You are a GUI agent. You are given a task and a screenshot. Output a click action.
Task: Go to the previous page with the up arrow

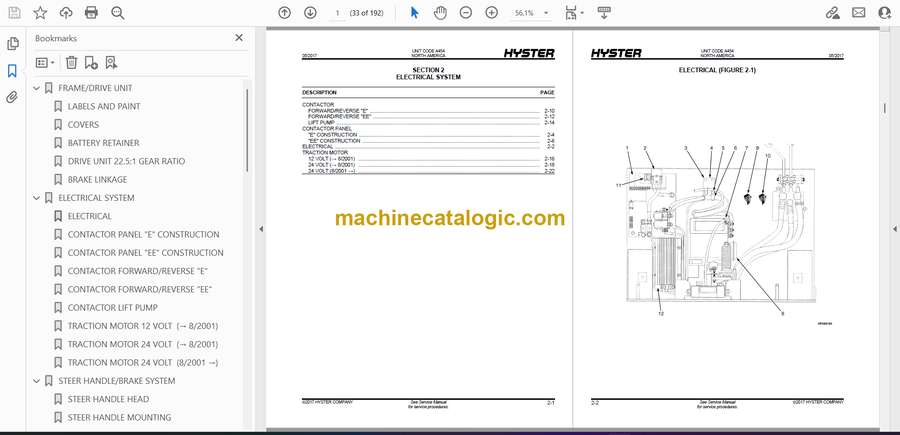click(x=284, y=13)
